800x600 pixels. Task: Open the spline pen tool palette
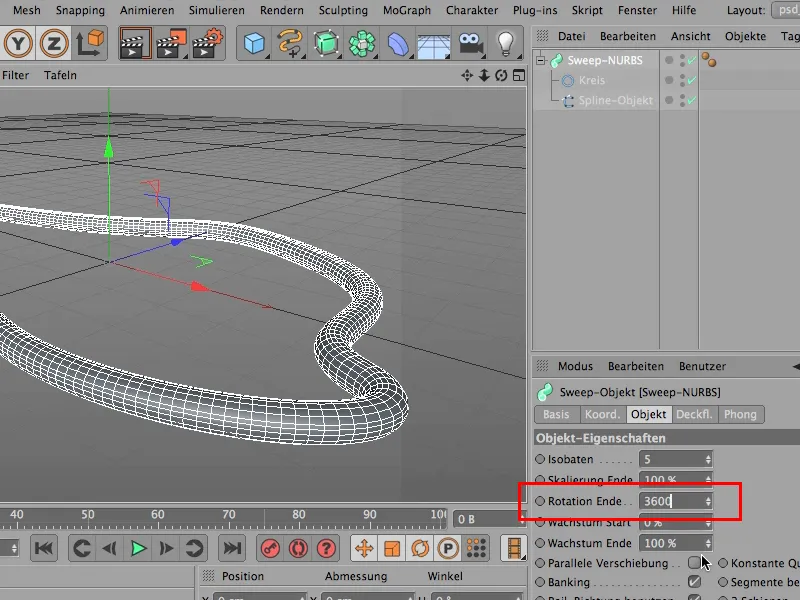coord(290,43)
